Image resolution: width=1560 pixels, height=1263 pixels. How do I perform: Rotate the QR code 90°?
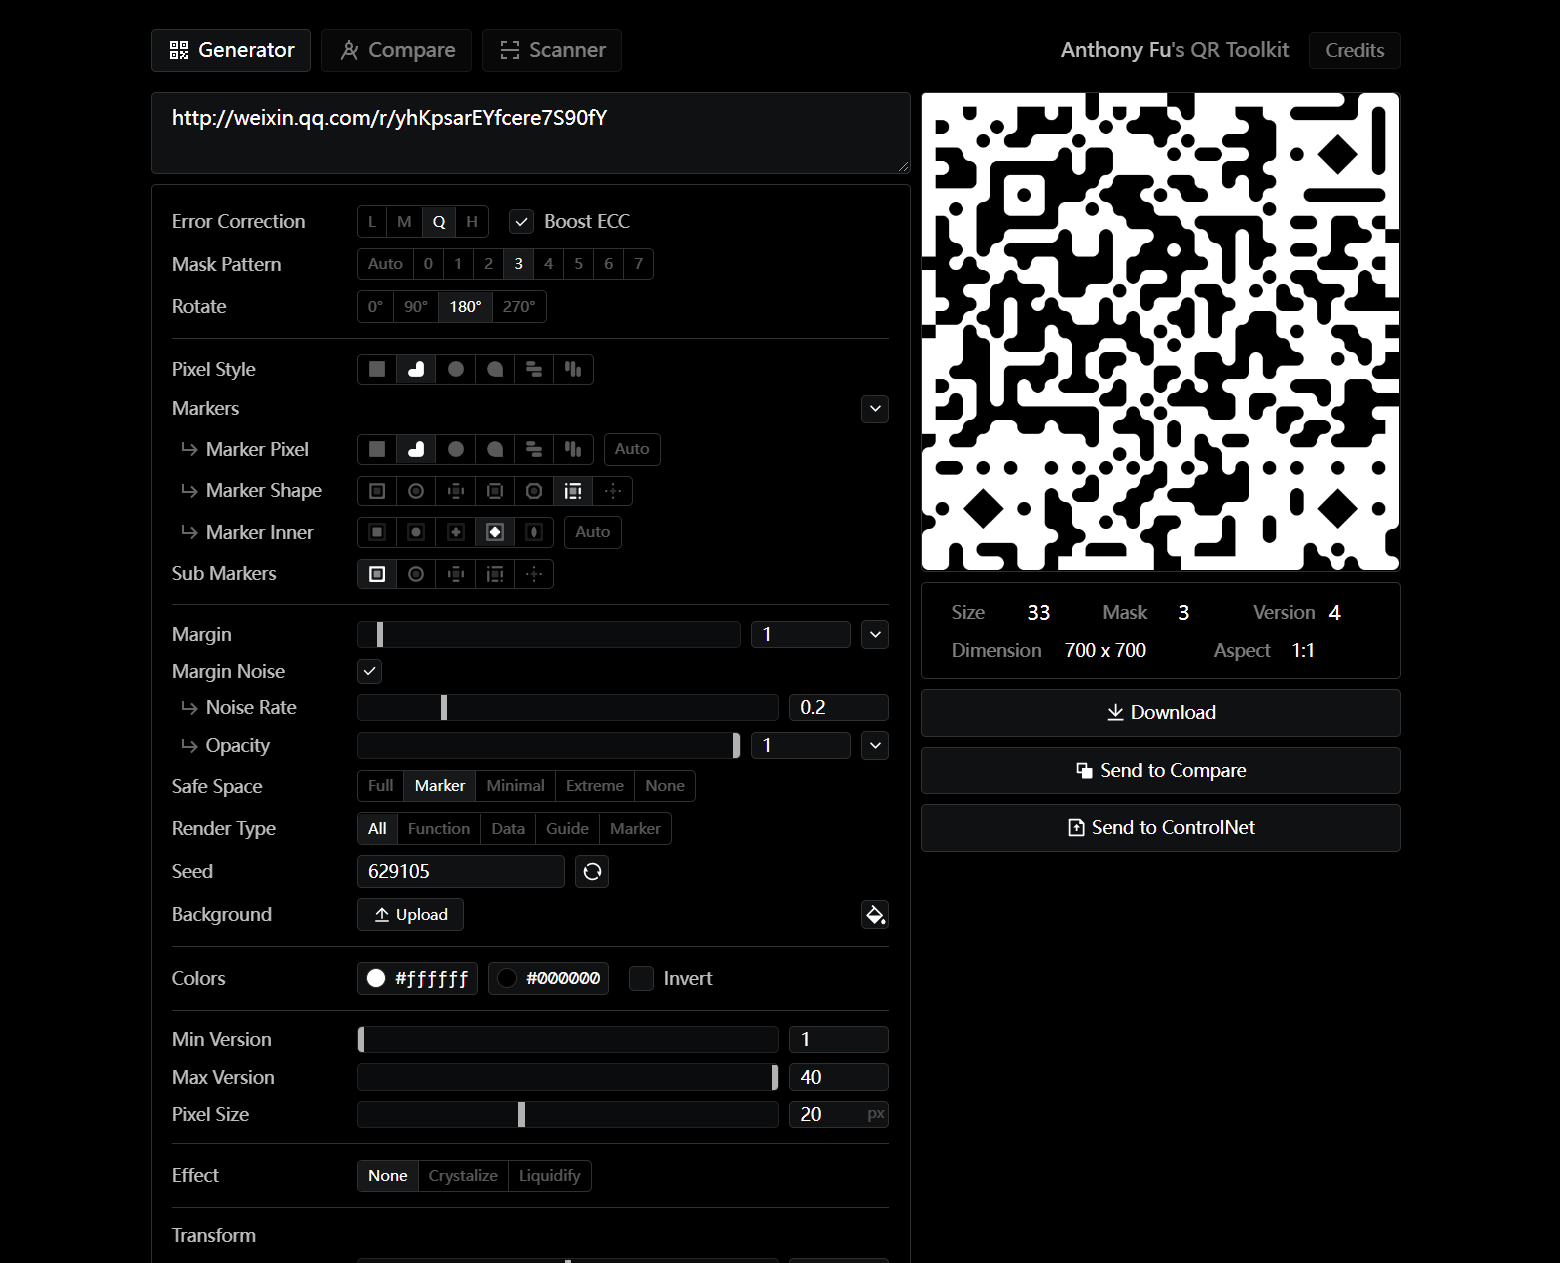[x=416, y=306]
